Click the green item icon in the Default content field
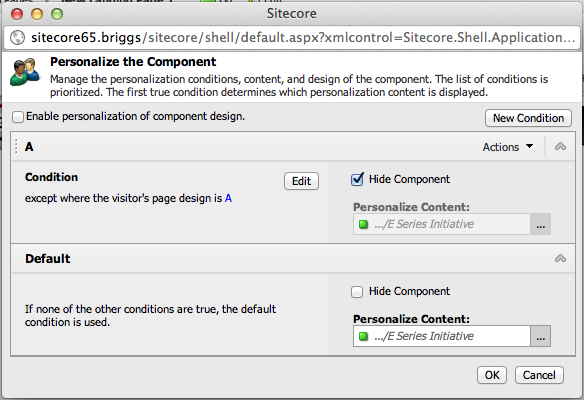The width and height of the screenshot is (584, 400). click(363, 336)
